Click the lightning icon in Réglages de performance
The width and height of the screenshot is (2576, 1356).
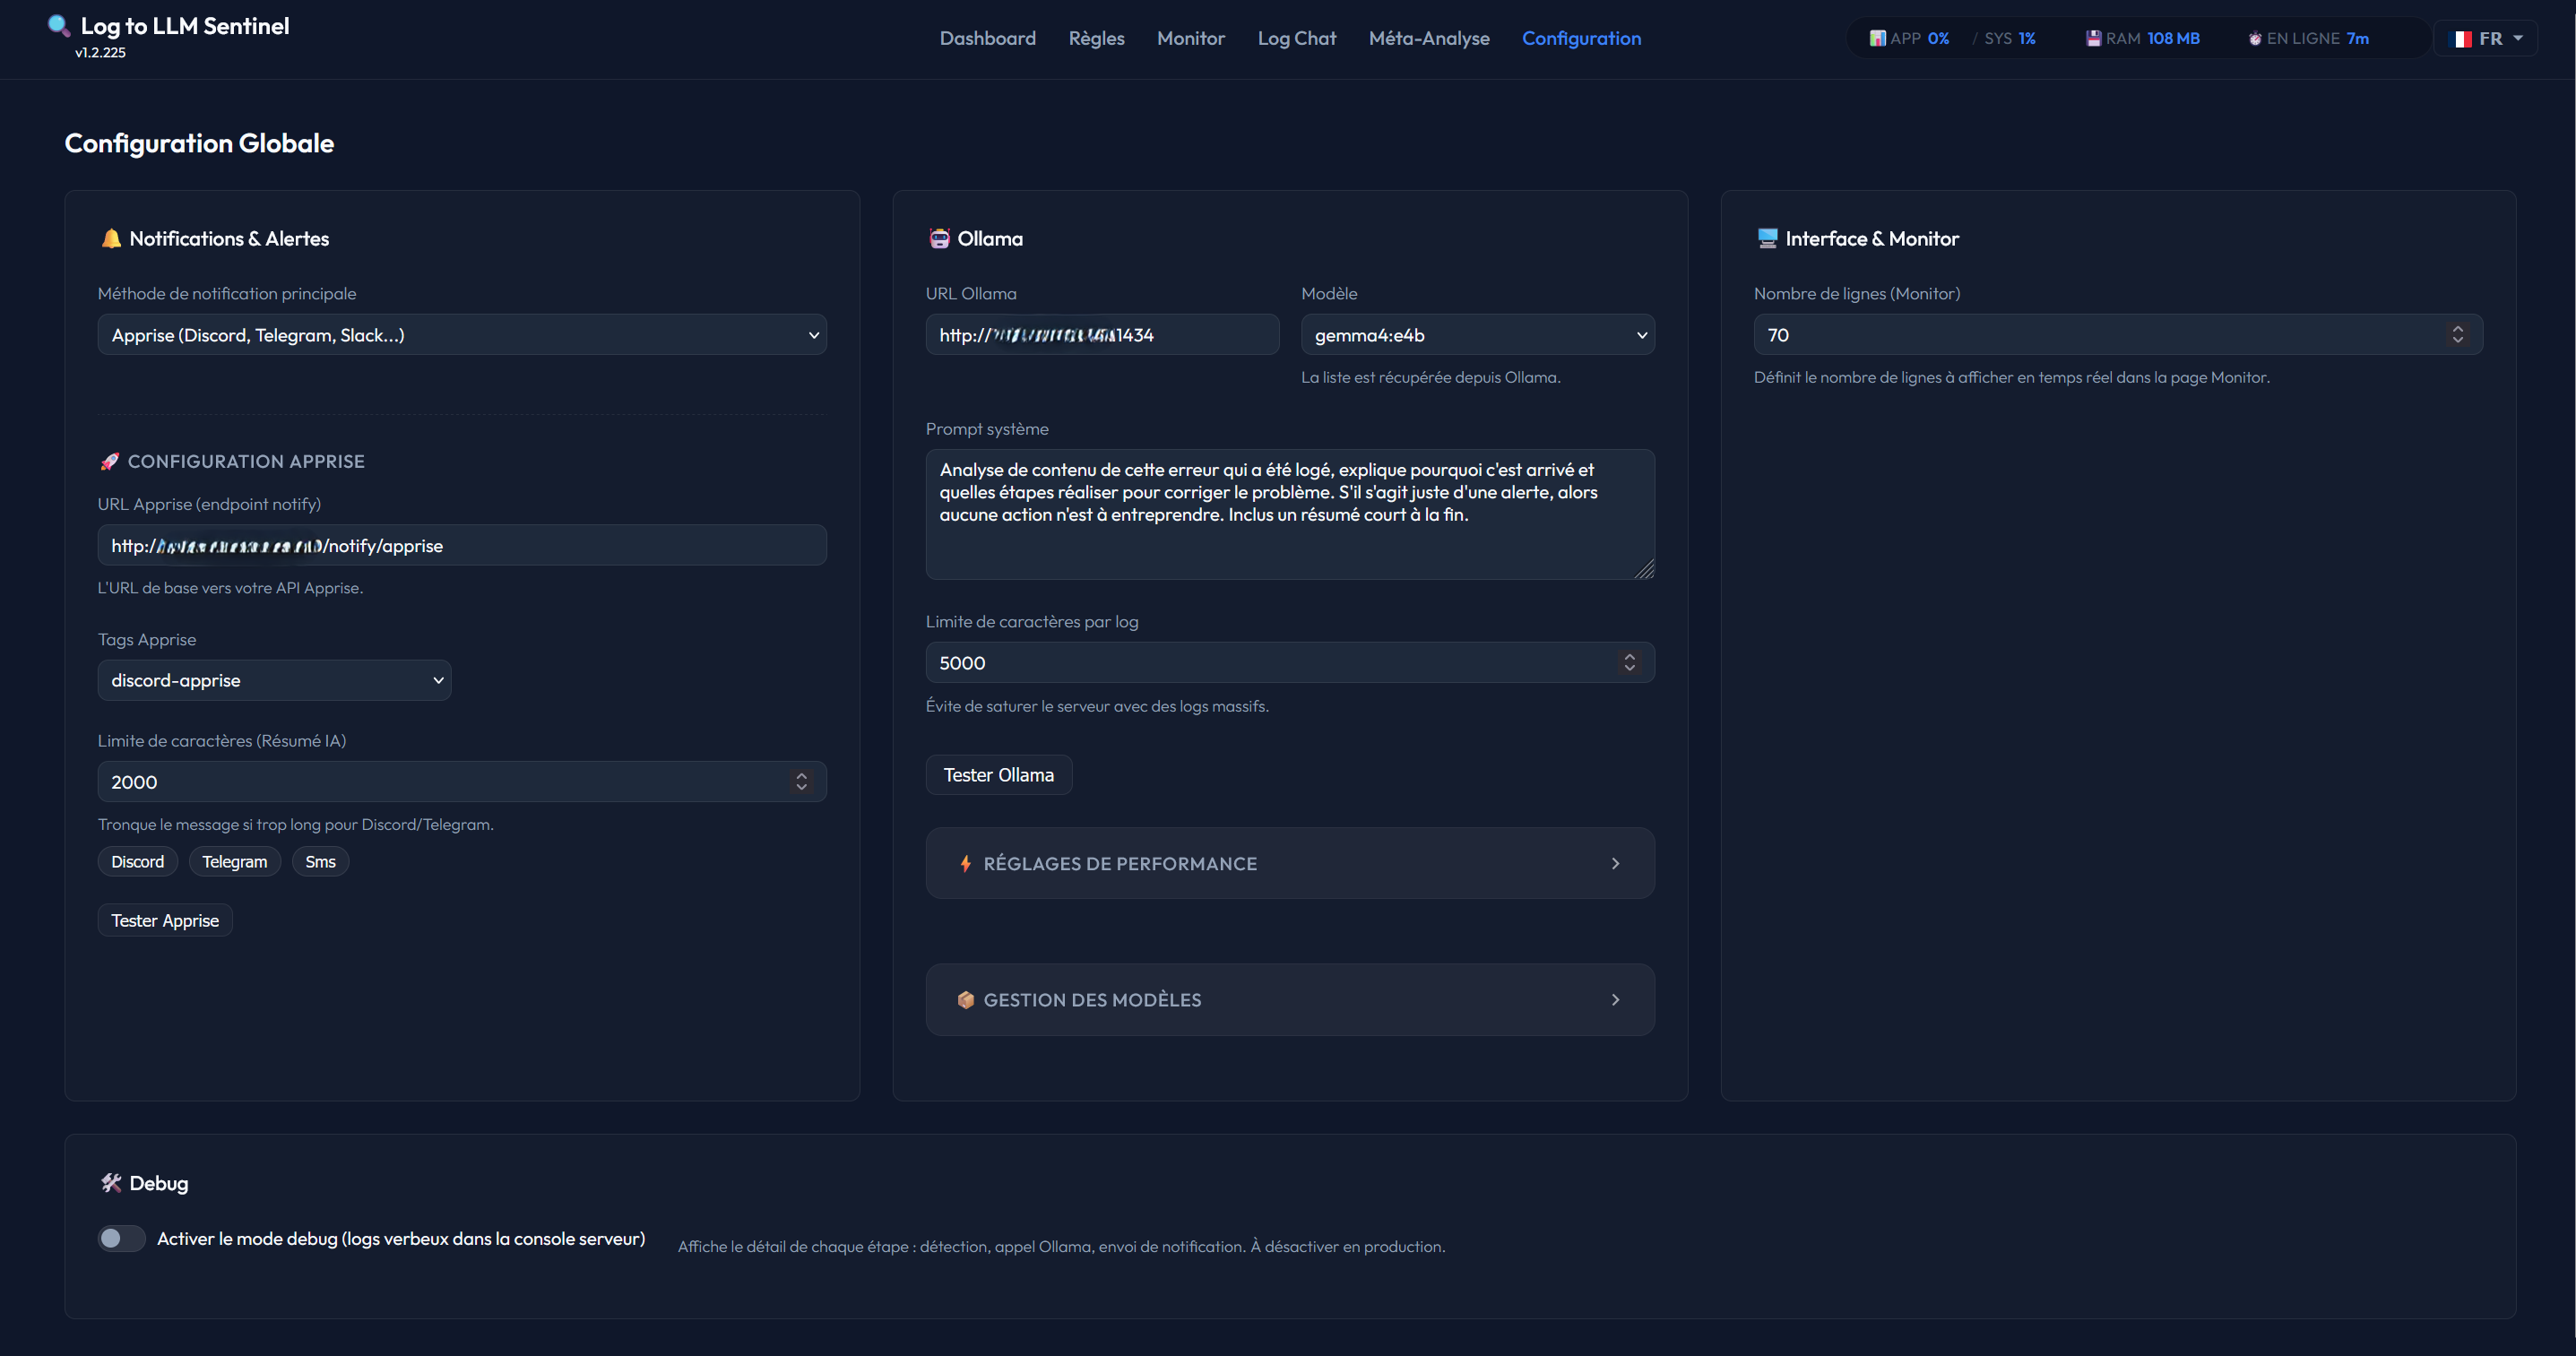click(x=965, y=863)
